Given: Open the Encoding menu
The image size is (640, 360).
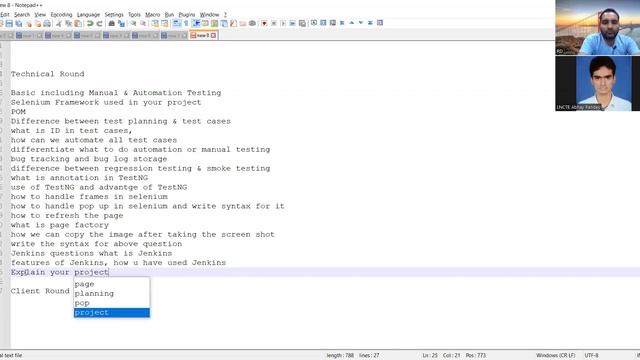Looking at the screenshot, I should point(61,15).
